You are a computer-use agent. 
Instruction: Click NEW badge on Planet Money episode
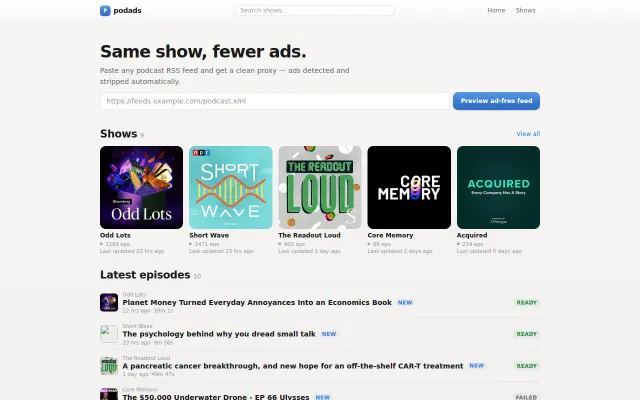point(405,302)
